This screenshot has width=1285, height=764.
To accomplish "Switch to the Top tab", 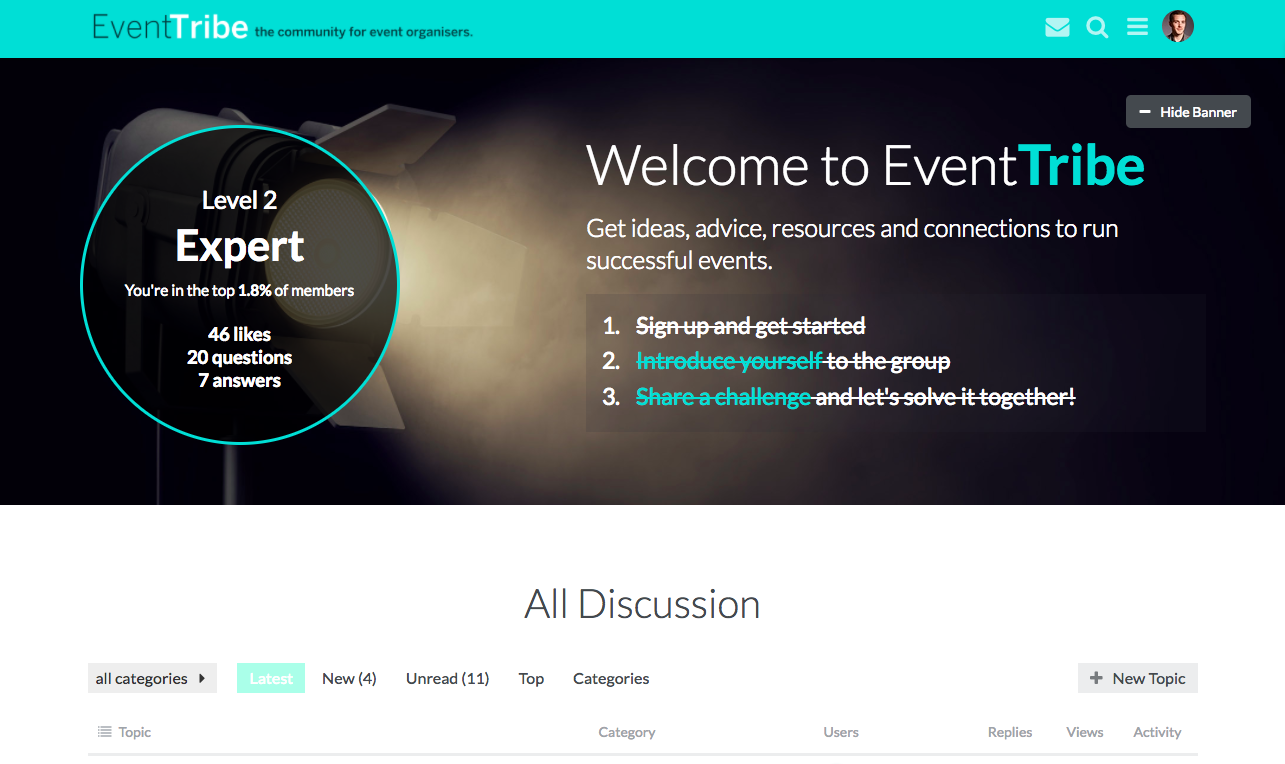I will [531, 678].
